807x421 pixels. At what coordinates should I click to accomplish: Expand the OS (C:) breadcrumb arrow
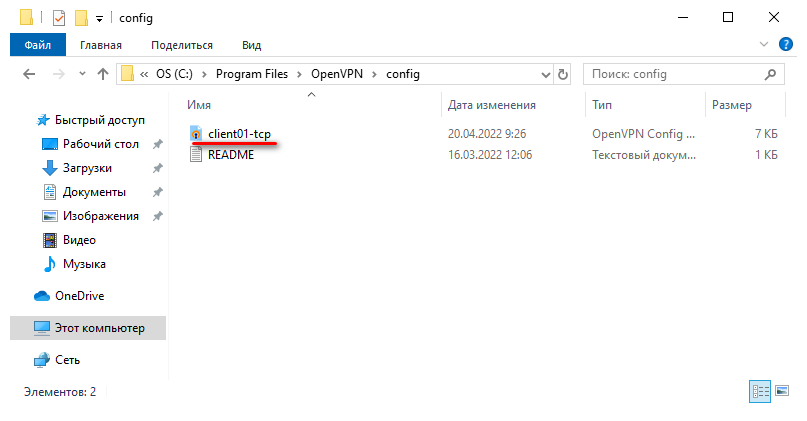(x=204, y=75)
